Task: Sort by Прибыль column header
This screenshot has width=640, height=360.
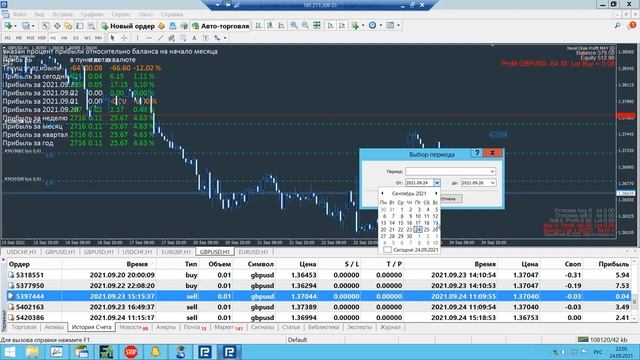Action: coord(613,264)
